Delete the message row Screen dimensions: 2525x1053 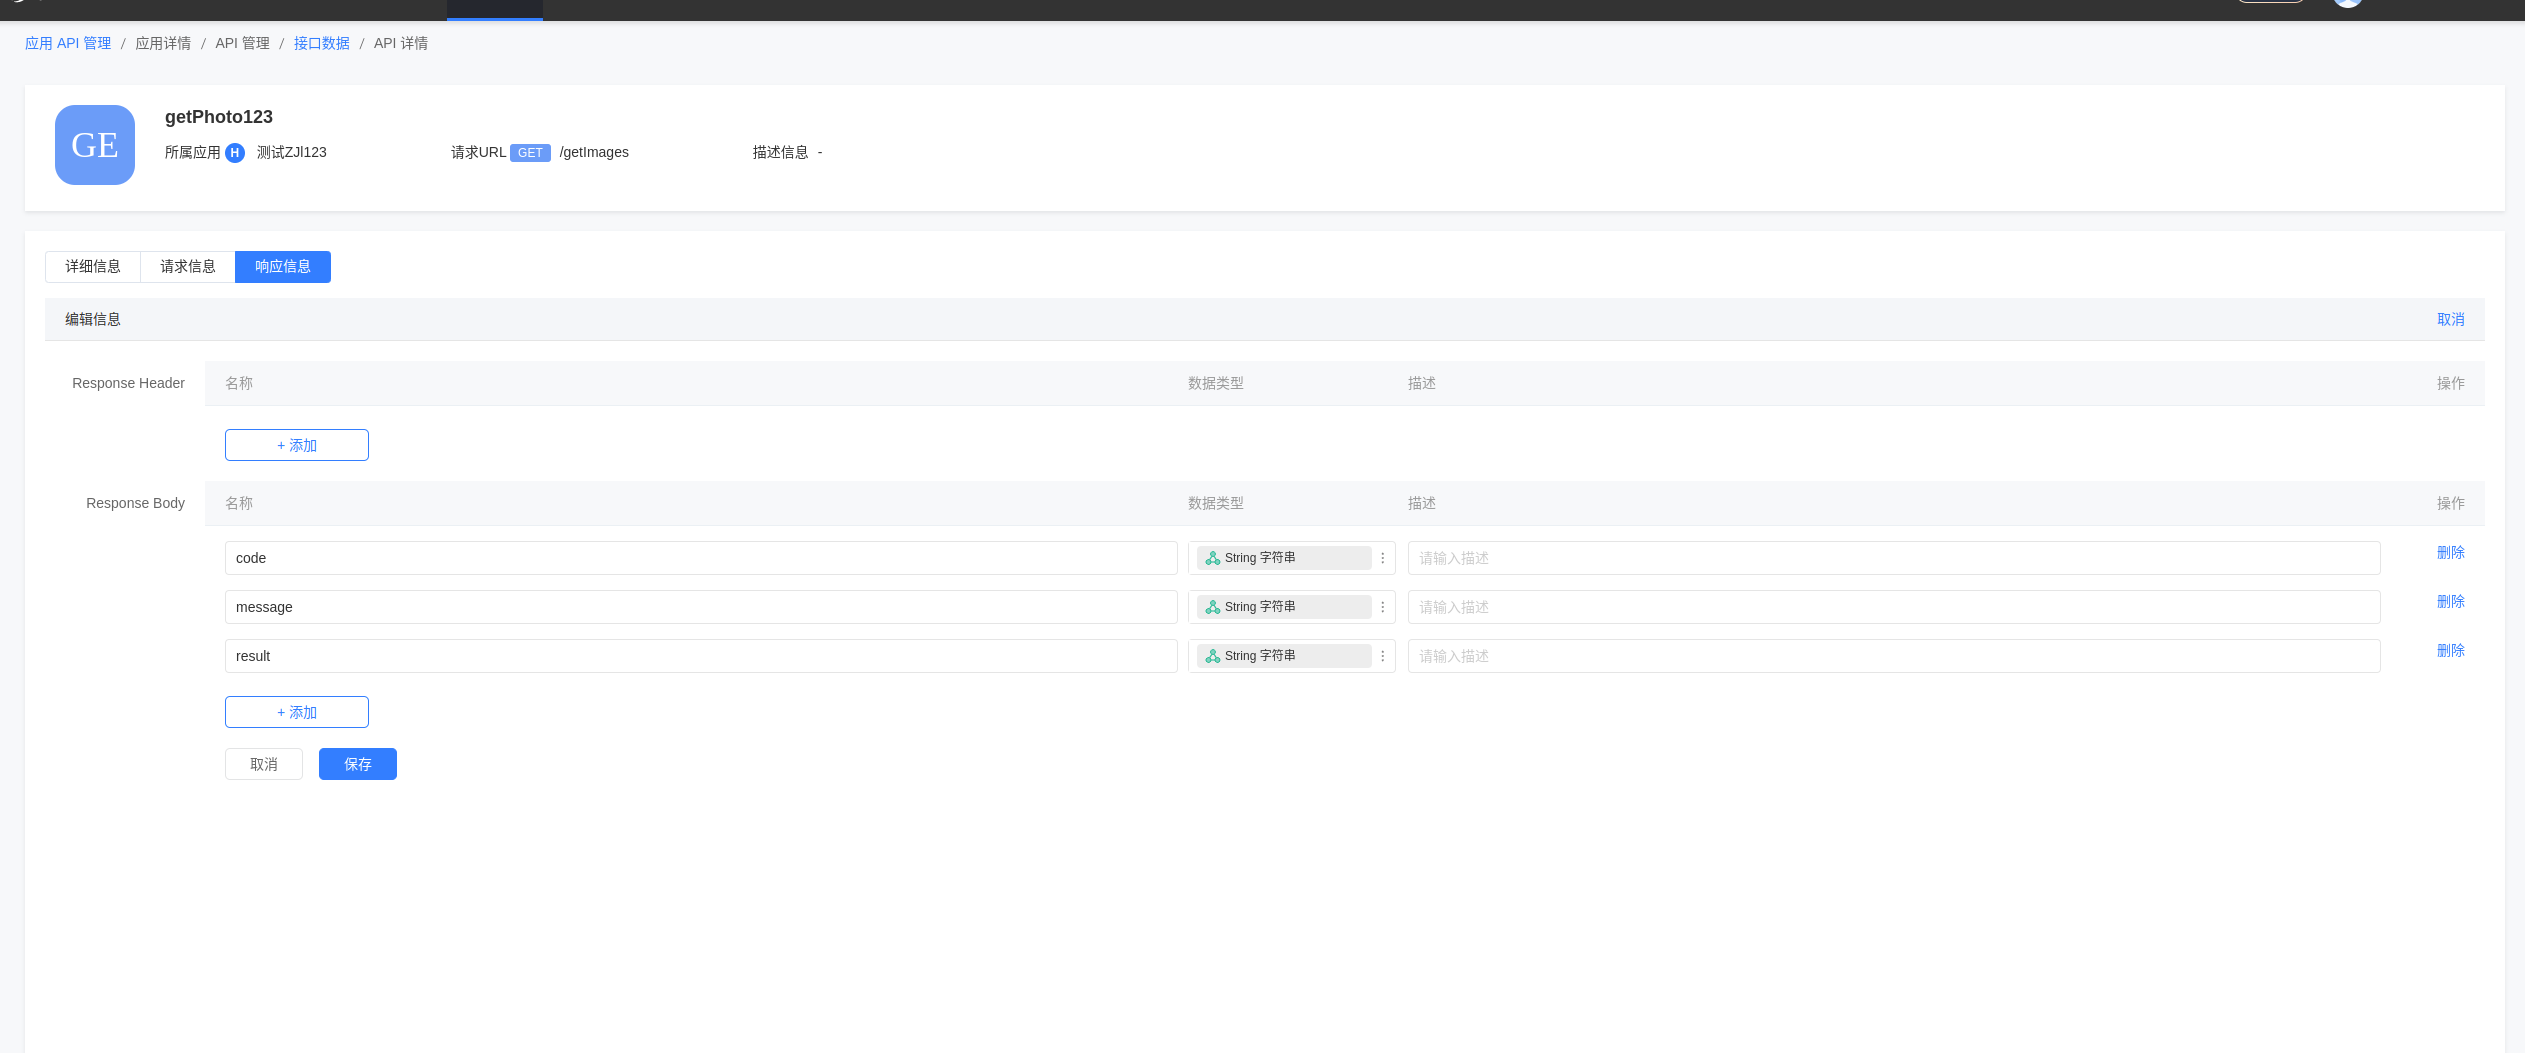point(2451,601)
